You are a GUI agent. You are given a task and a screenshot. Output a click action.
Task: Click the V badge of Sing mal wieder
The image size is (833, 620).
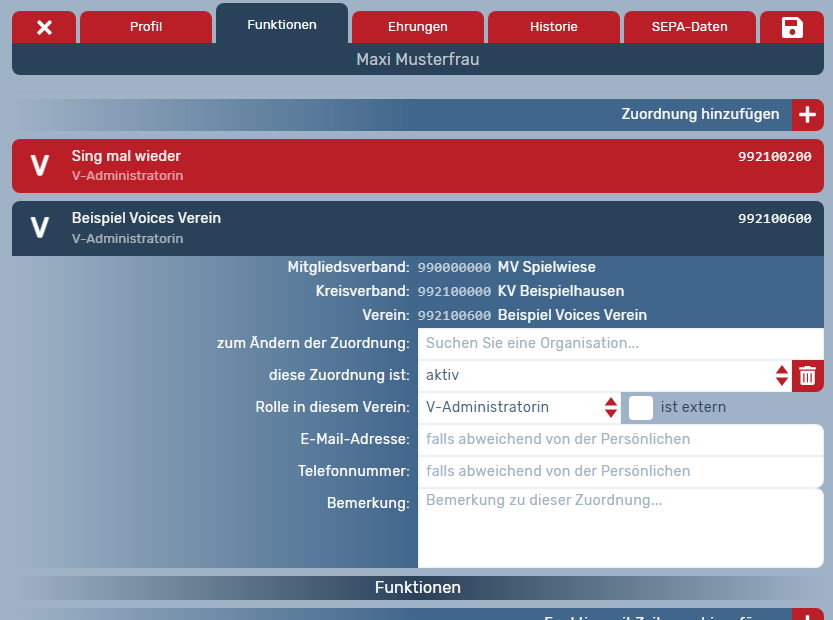(40, 166)
